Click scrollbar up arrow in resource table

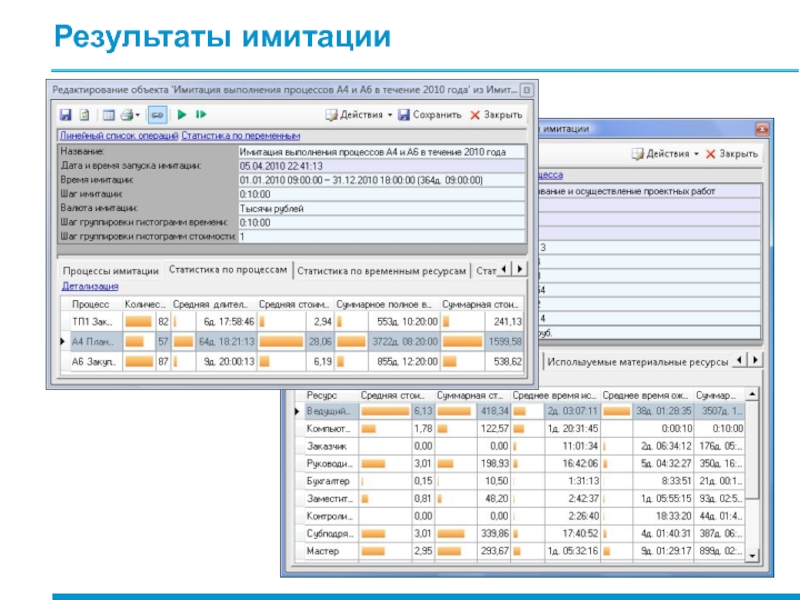pos(752,394)
